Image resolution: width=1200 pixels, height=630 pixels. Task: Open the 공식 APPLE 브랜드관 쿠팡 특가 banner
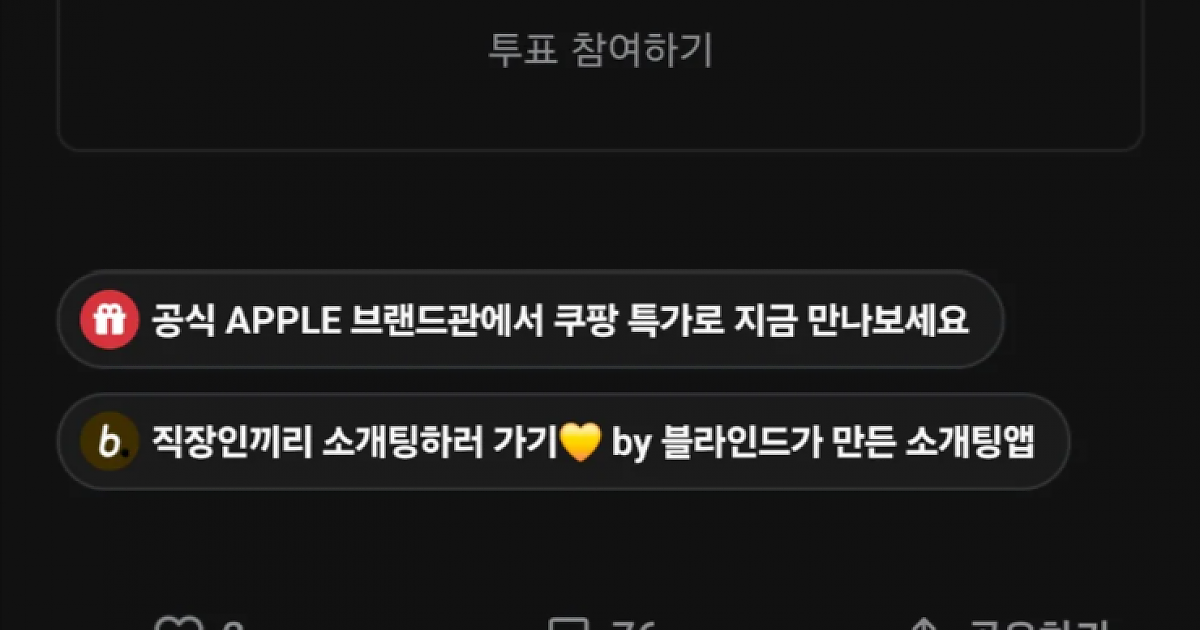click(x=530, y=320)
